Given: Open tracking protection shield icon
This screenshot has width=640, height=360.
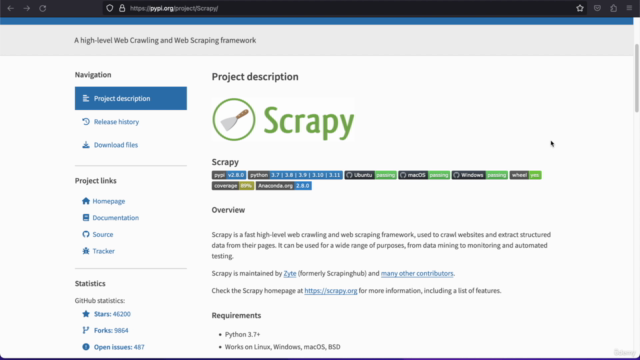Looking at the screenshot, I should [x=109, y=8].
